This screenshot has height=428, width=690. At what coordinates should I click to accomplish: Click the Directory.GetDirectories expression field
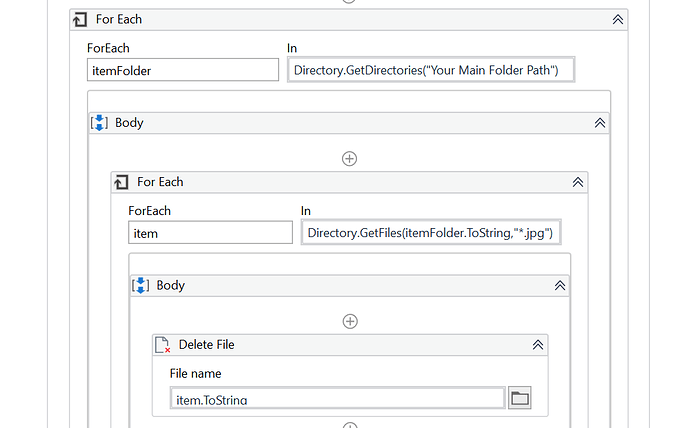430,70
